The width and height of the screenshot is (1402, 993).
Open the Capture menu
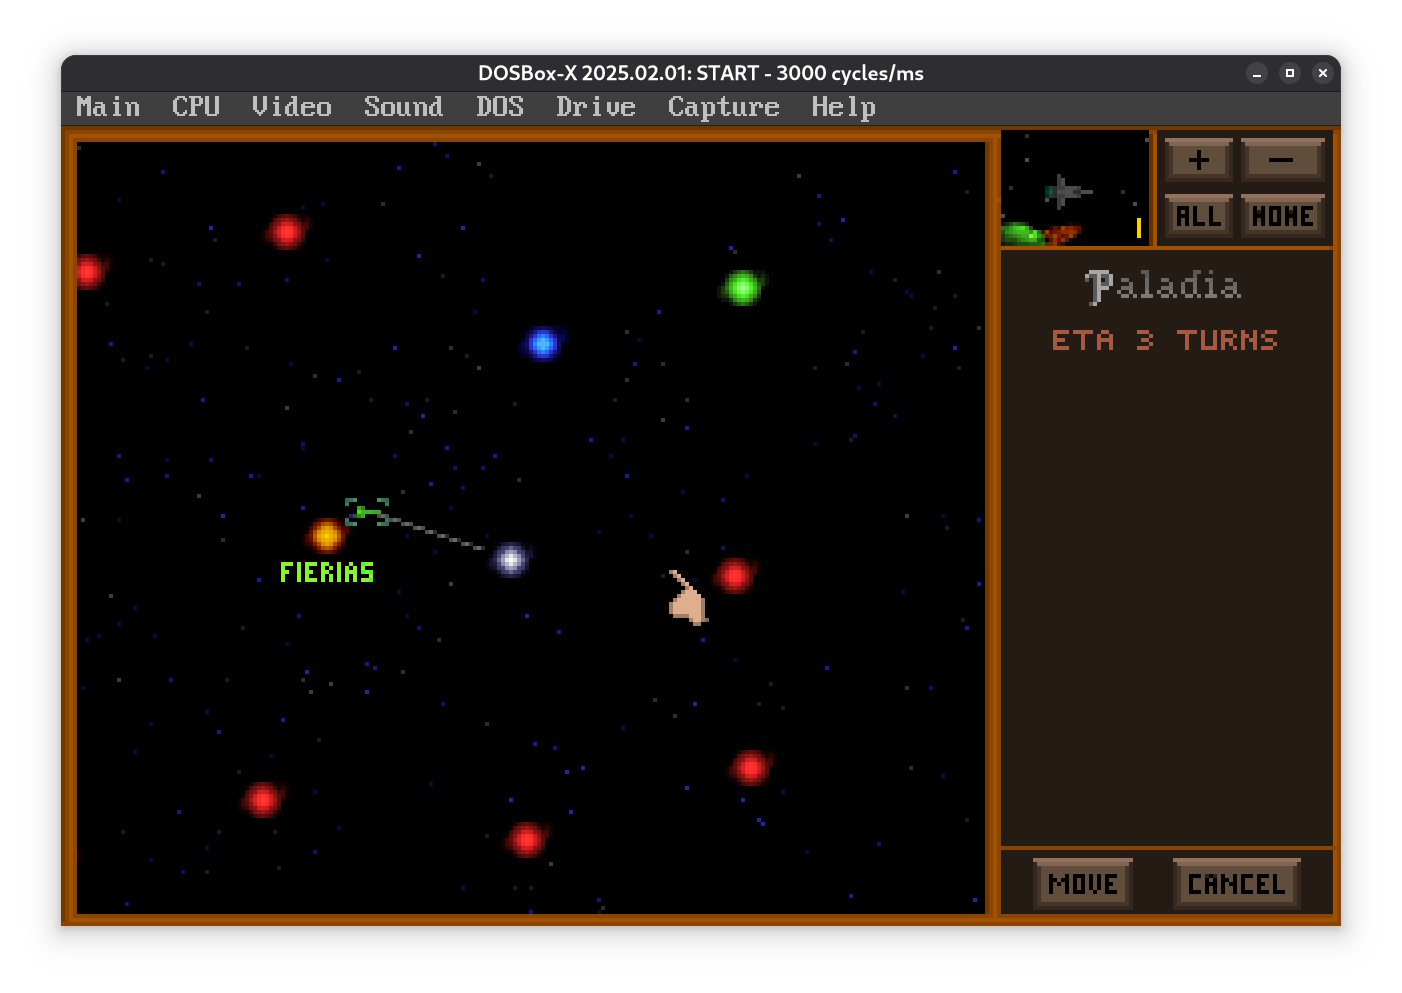click(x=723, y=107)
